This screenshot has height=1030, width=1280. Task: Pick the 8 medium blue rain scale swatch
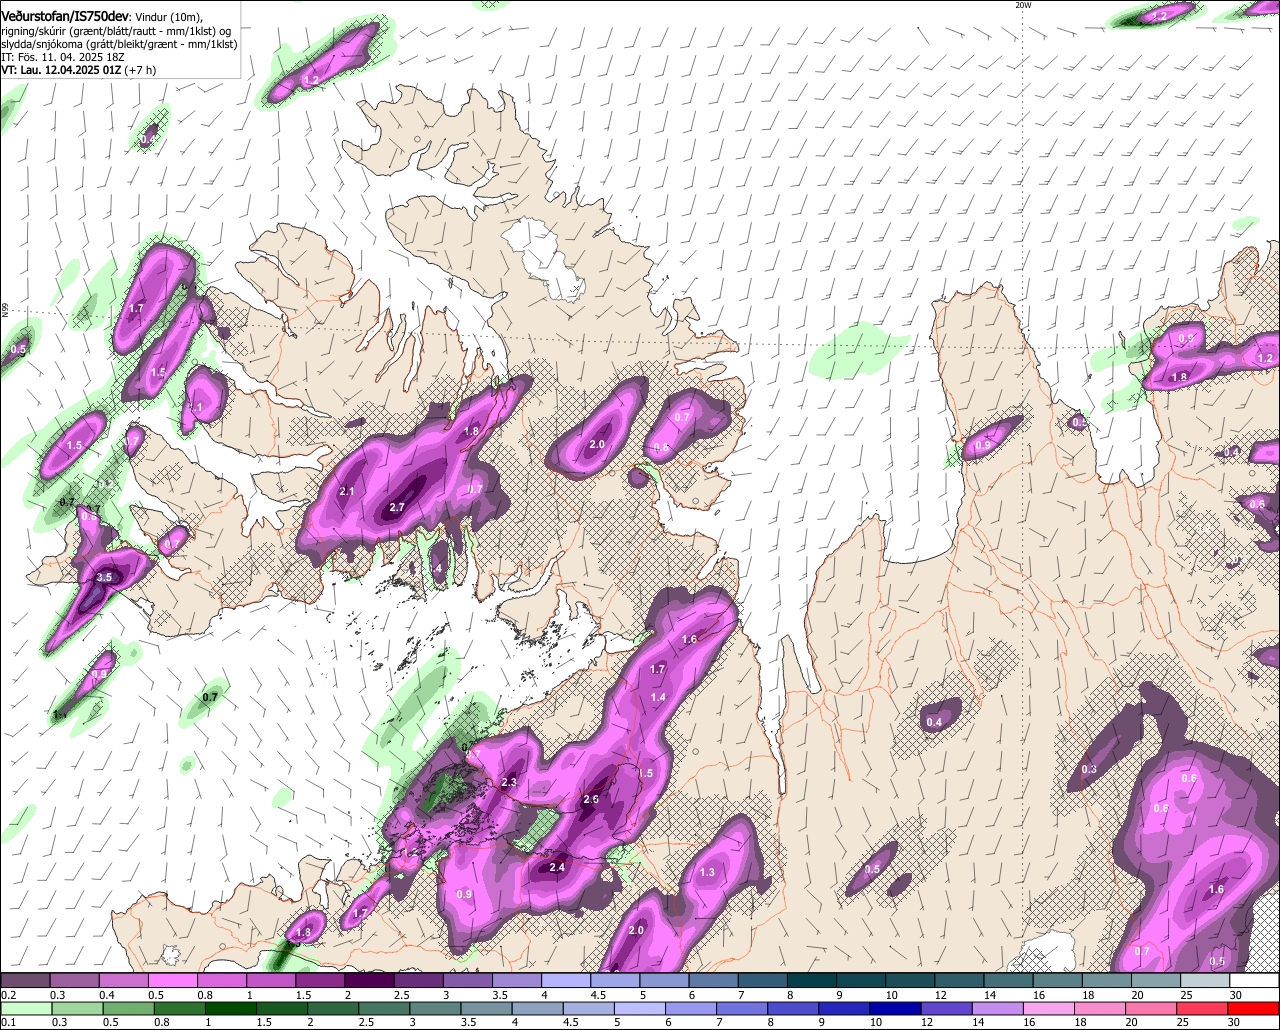coord(794,1008)
